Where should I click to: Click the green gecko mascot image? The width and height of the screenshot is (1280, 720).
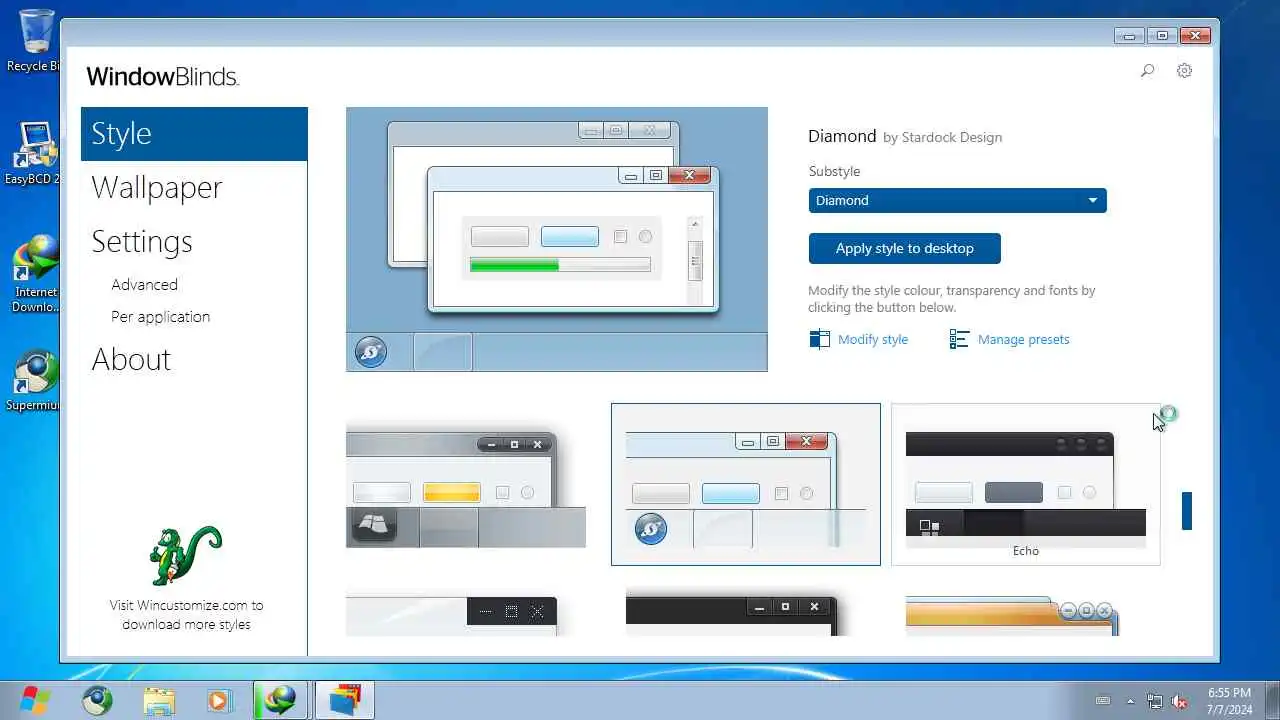186,555
